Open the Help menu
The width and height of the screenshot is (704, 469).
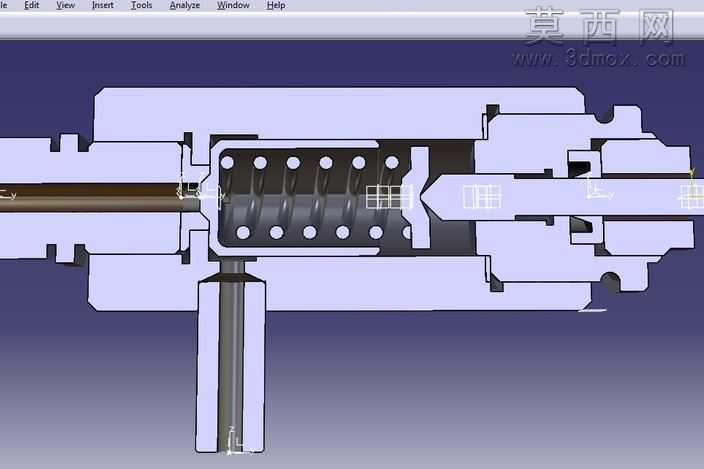pyautogui.click(x=276, y=5)
